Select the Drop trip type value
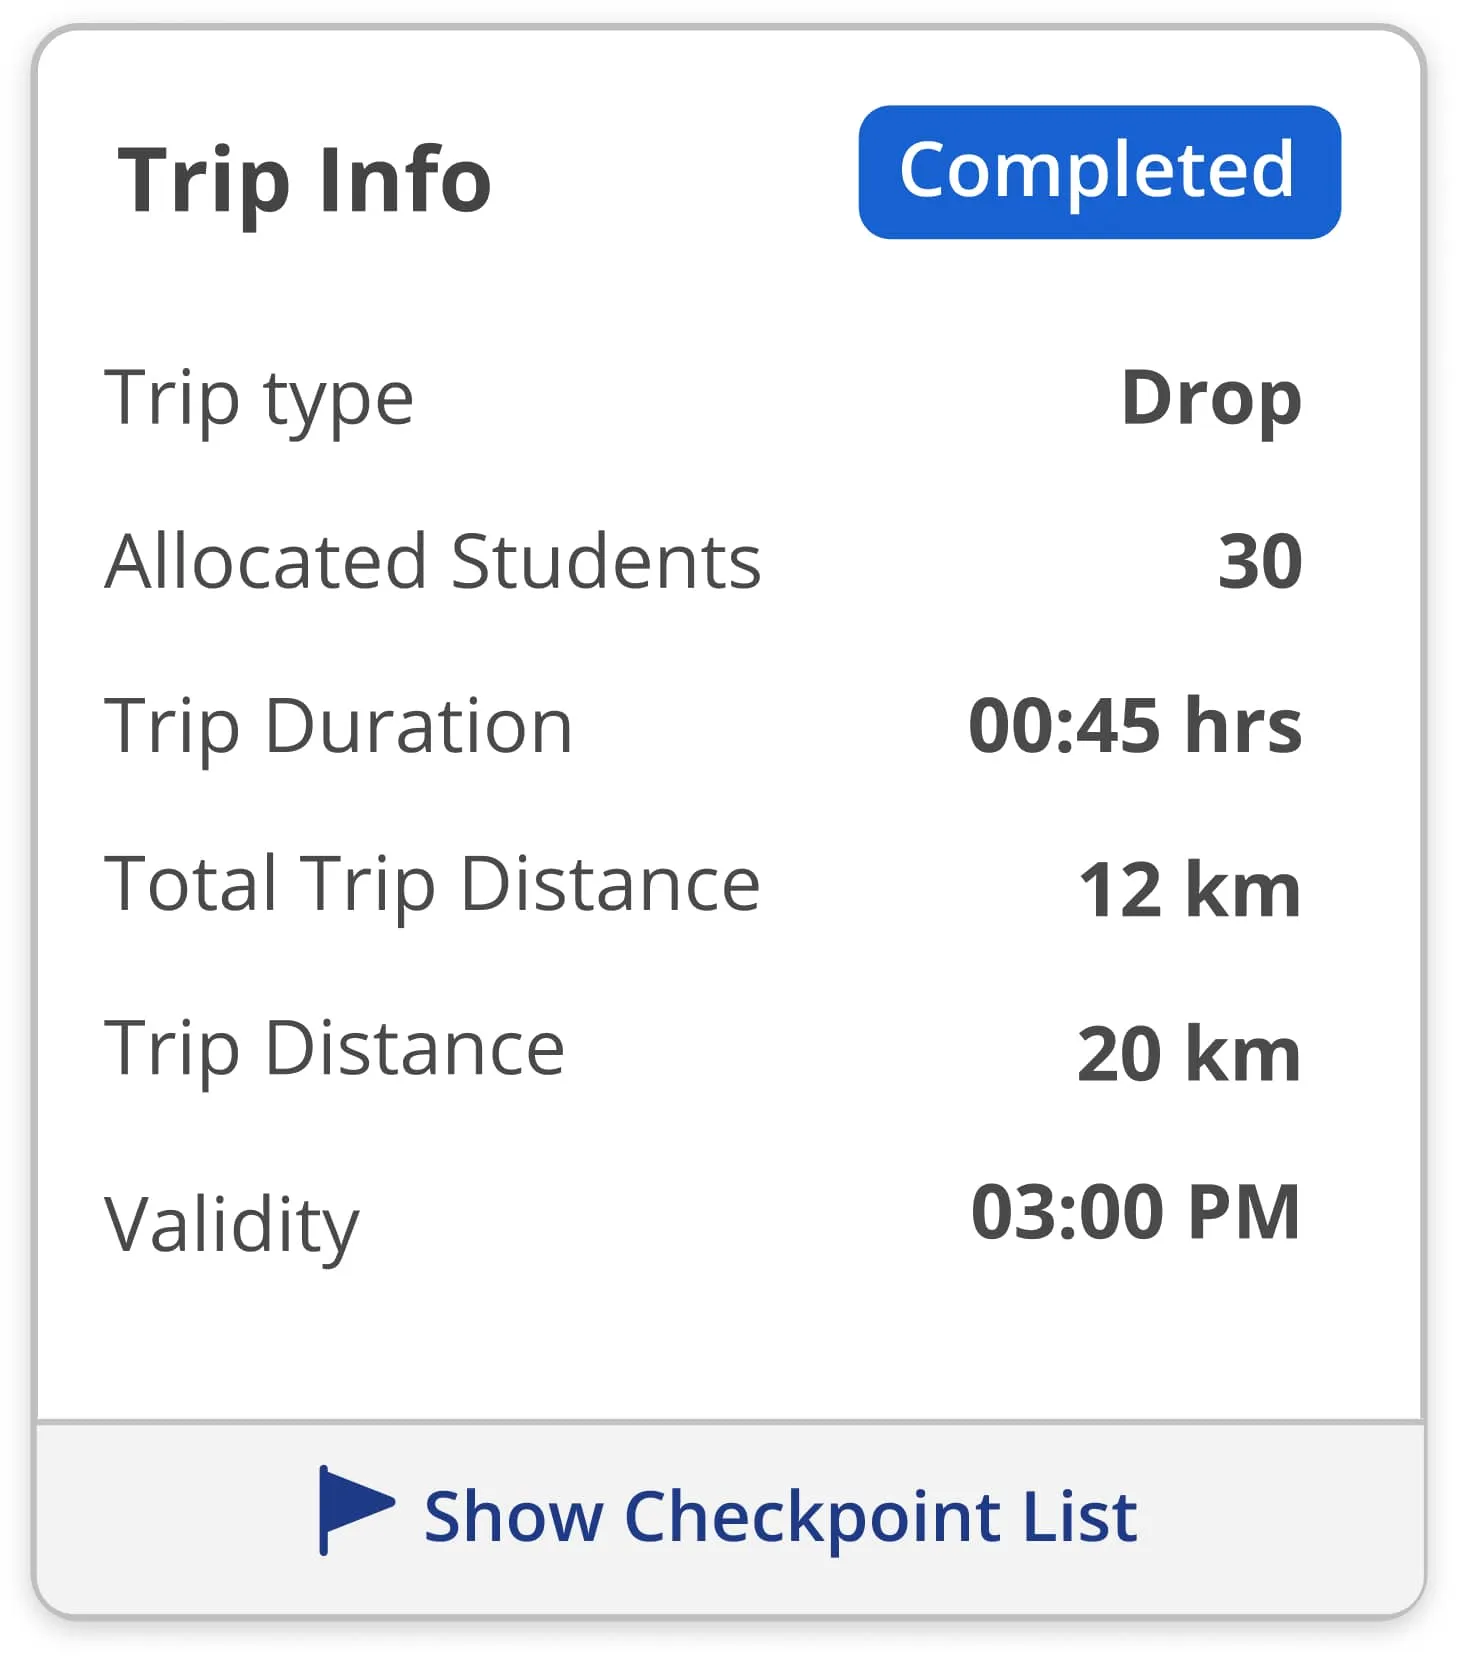The width and height of the screenshot is (1458, 1659). (1210, 399)
